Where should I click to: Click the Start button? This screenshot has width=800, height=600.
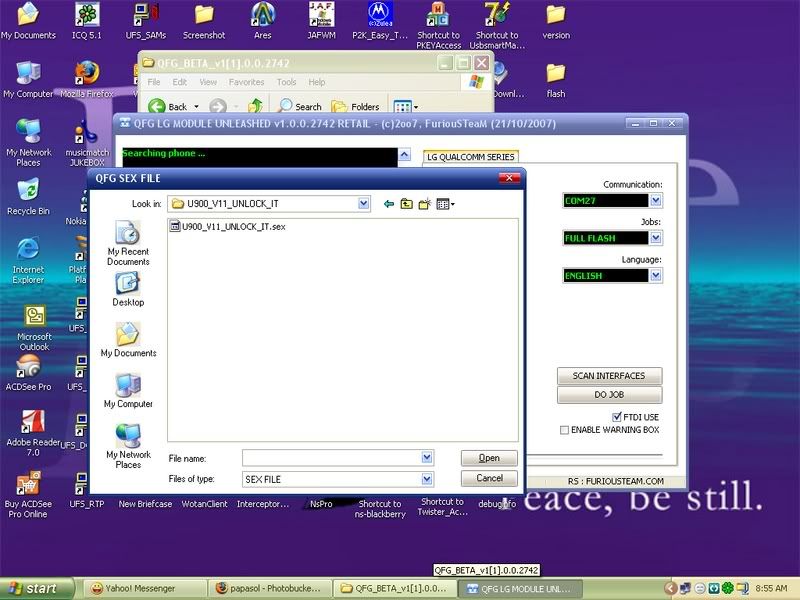tap(36, 588)
